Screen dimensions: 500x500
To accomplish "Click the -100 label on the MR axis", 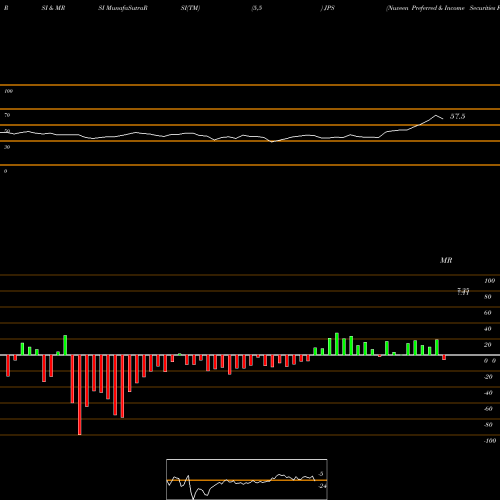I will click(x=490, y=441).
